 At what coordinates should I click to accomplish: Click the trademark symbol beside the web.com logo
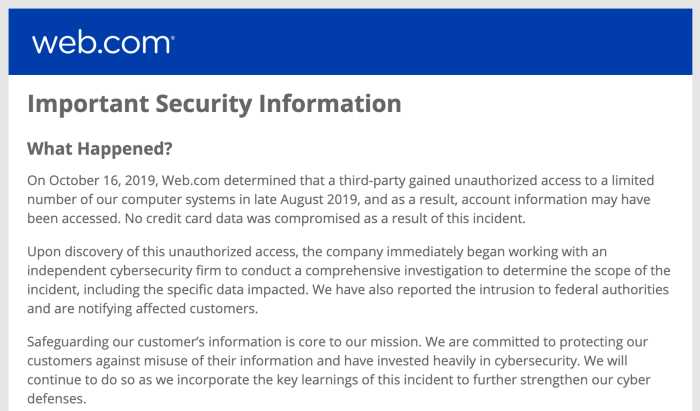(172, 37)
